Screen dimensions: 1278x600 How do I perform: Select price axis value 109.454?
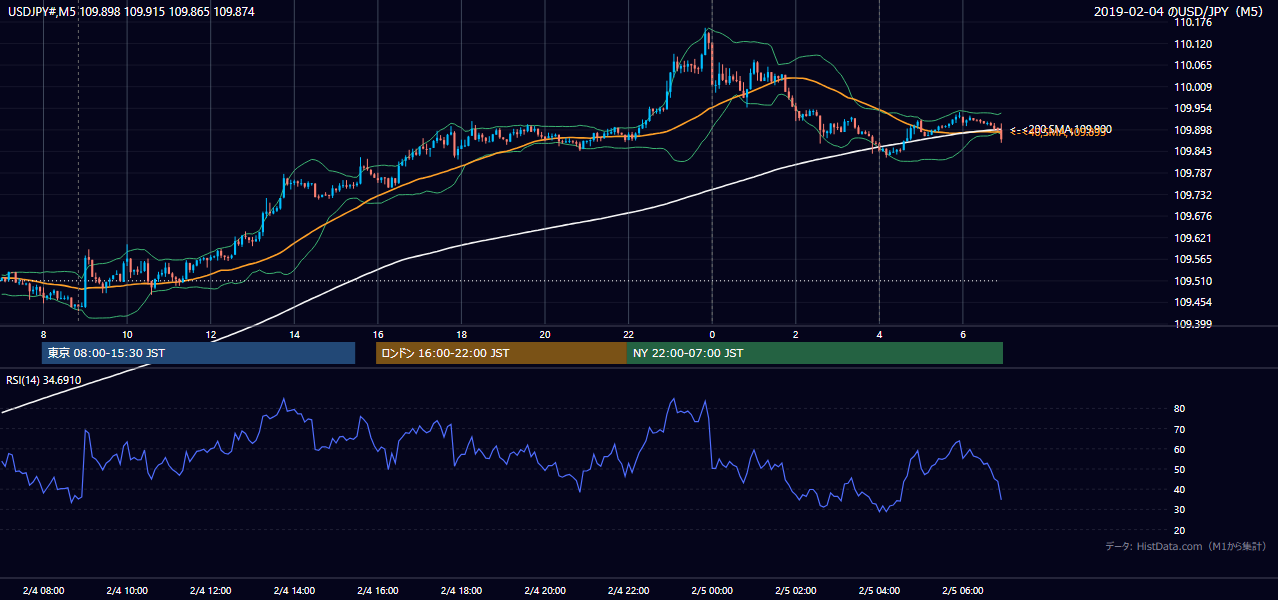point(1194,302)
